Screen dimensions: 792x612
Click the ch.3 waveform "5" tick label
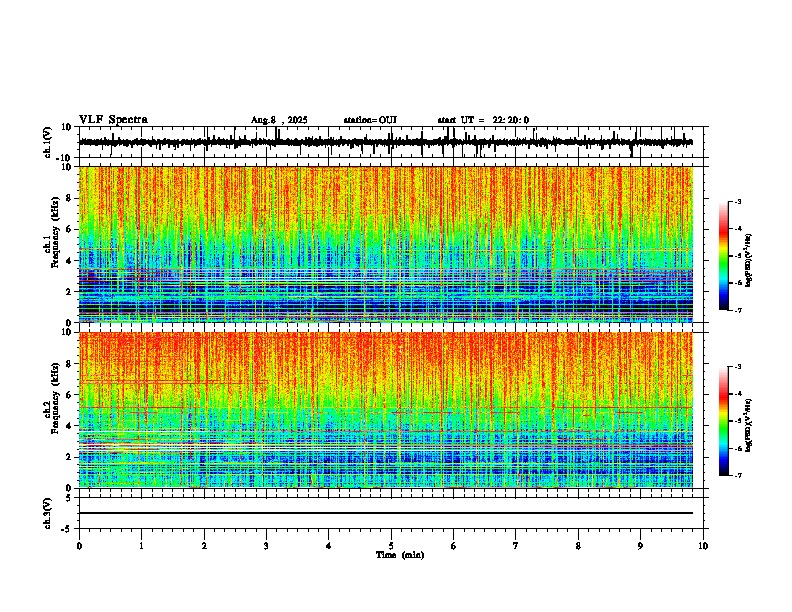[70, 498]
